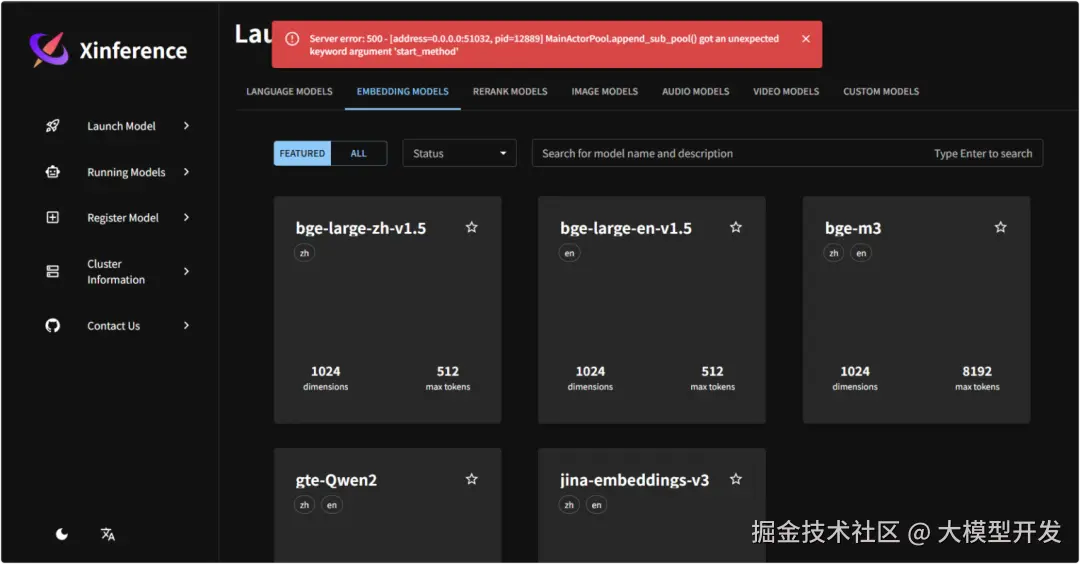Dismiss the server error banner

[806, 39]
